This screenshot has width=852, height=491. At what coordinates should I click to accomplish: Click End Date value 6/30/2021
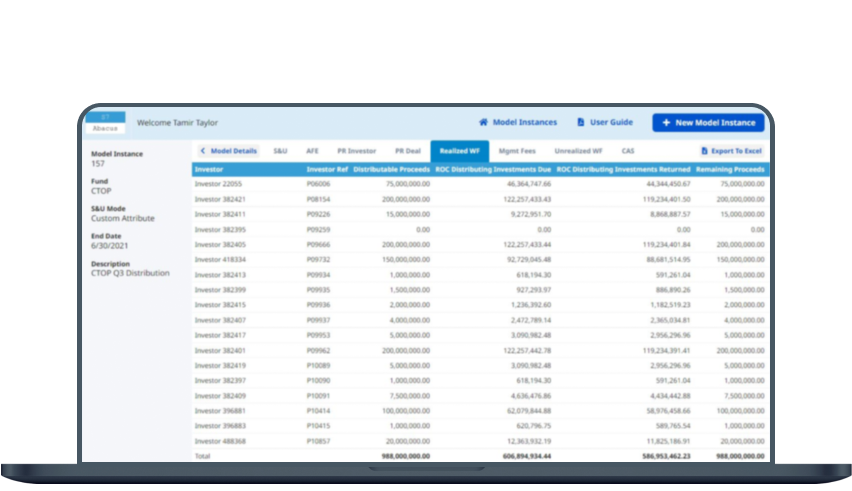110,246
